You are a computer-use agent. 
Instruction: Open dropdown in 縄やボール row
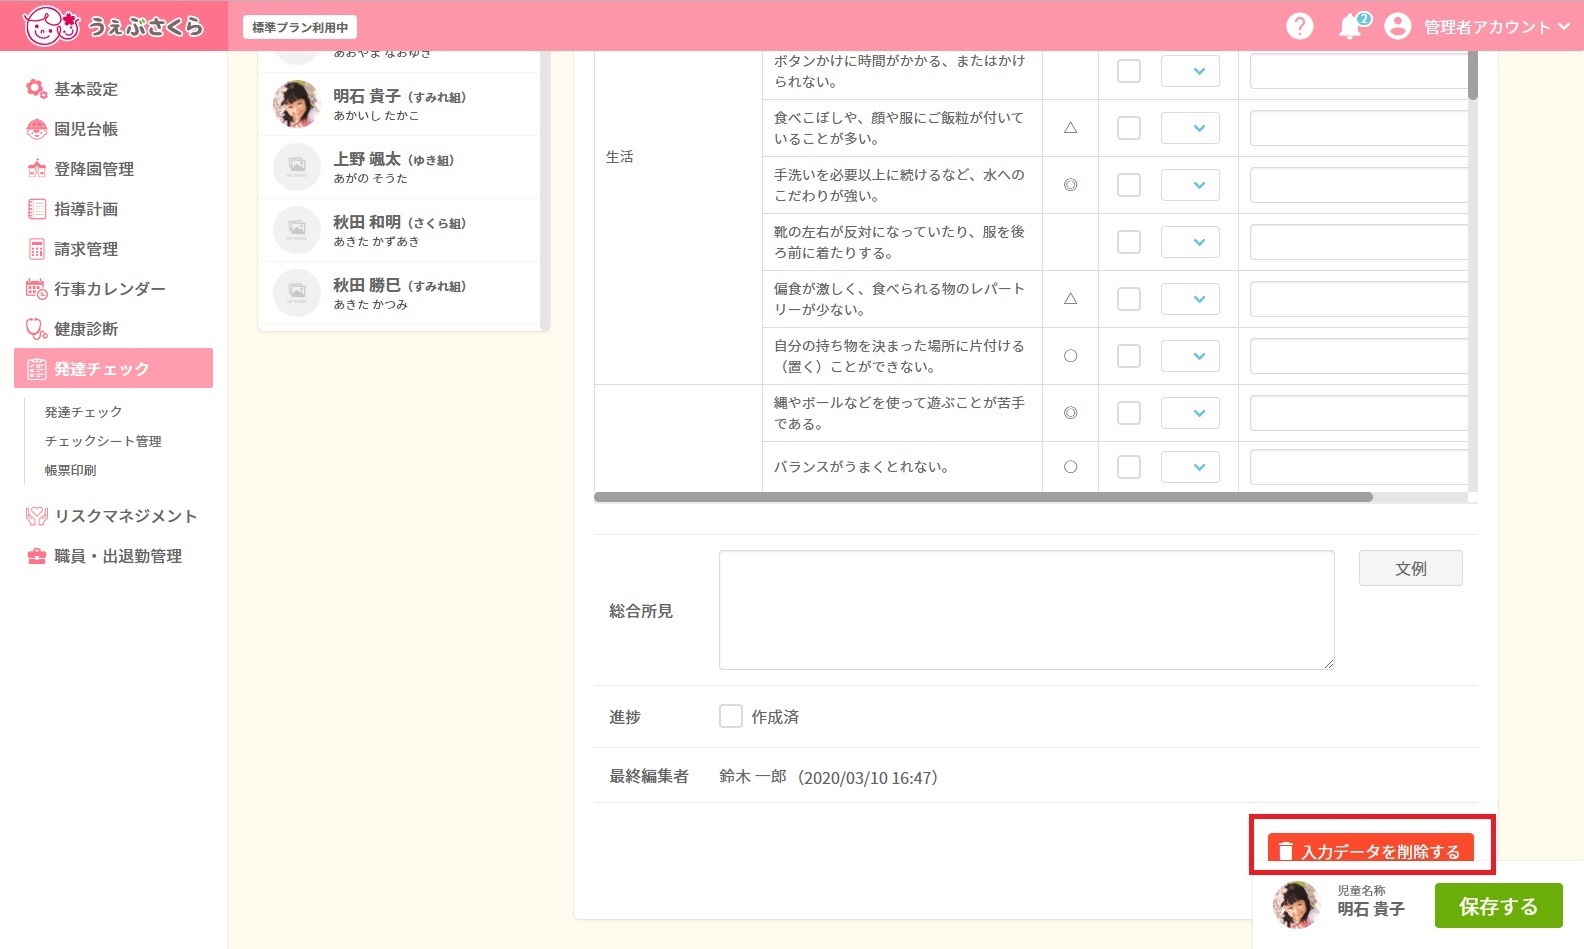[1190, 413]
